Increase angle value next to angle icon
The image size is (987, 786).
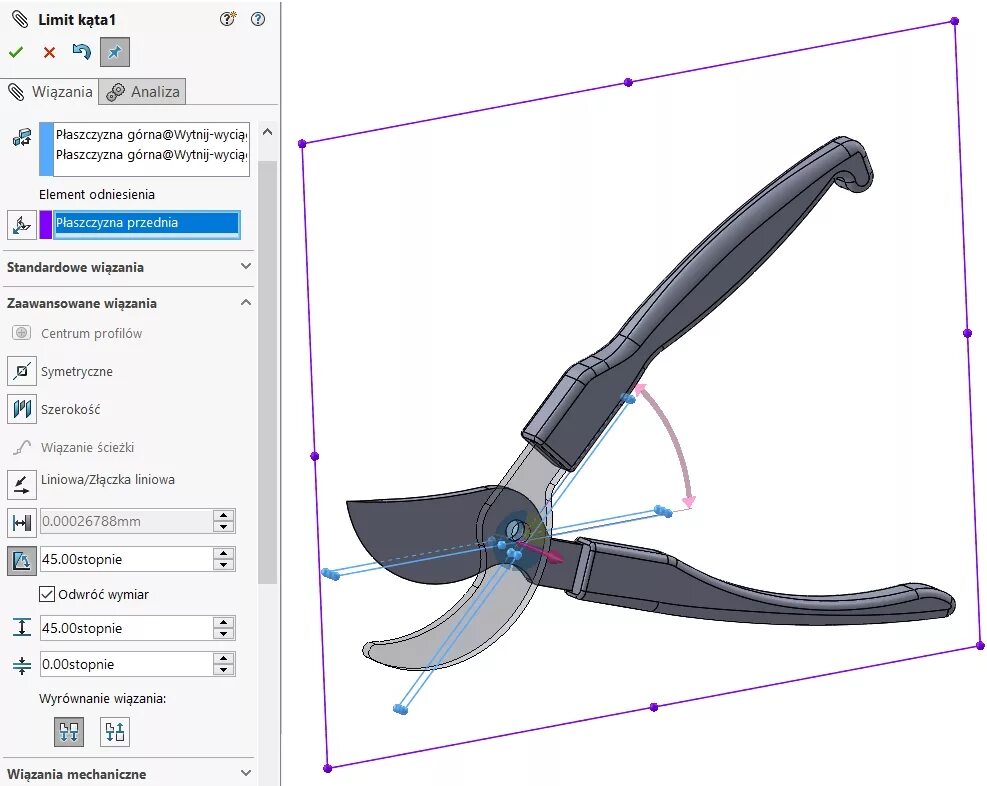(x=223, y=553)
